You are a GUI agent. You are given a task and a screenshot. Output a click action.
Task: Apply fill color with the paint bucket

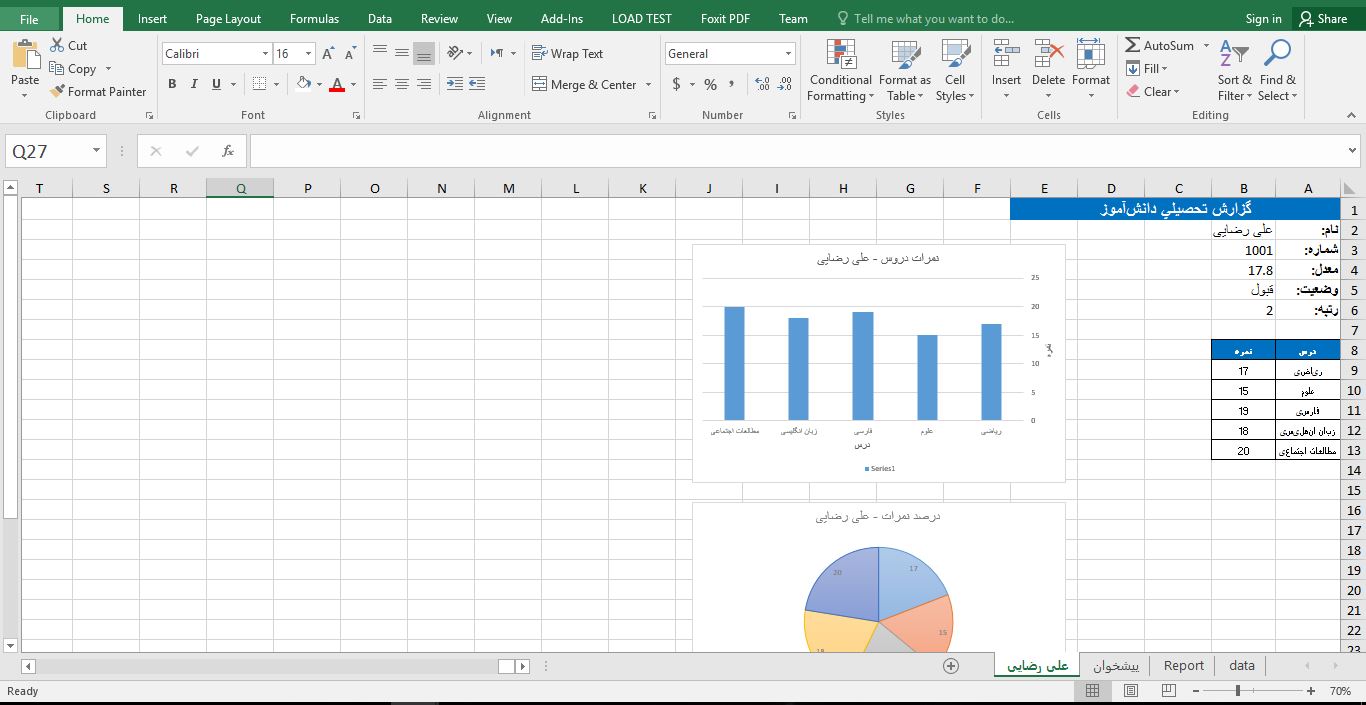tap(305, 84)
